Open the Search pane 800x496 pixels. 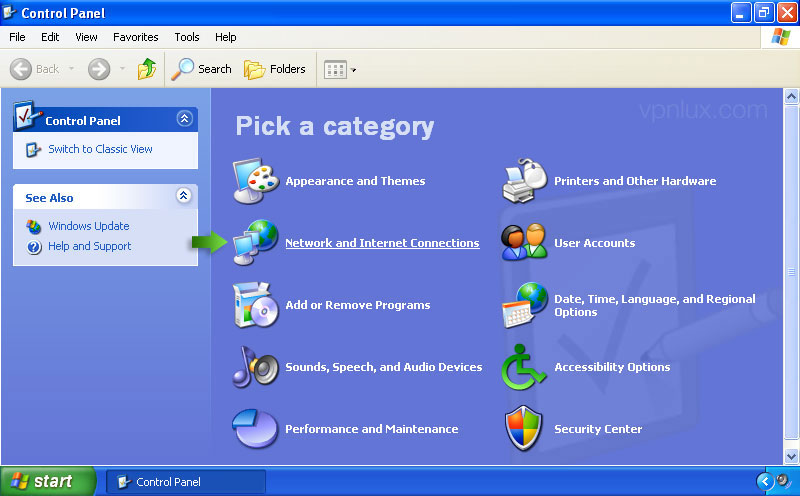click(201, 69)
